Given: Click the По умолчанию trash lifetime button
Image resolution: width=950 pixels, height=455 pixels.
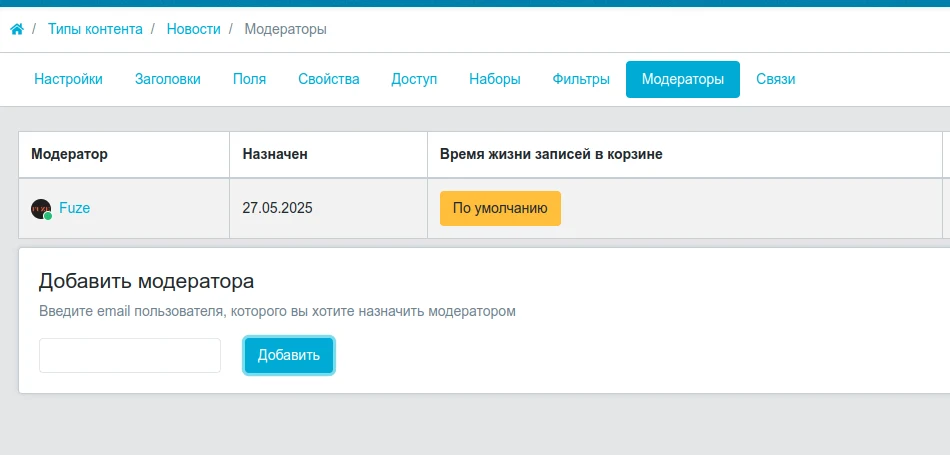Looking at the screenshot, I should coord(500,208).
